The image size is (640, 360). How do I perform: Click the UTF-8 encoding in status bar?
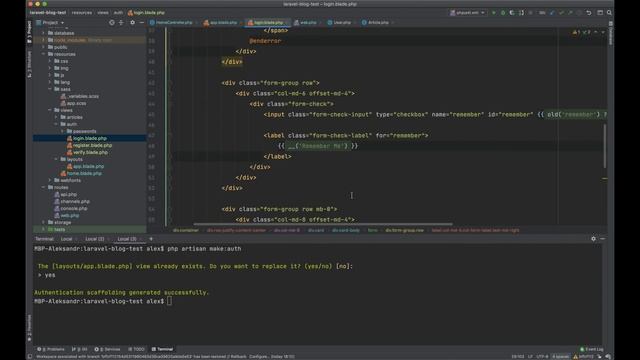point(542,356)
